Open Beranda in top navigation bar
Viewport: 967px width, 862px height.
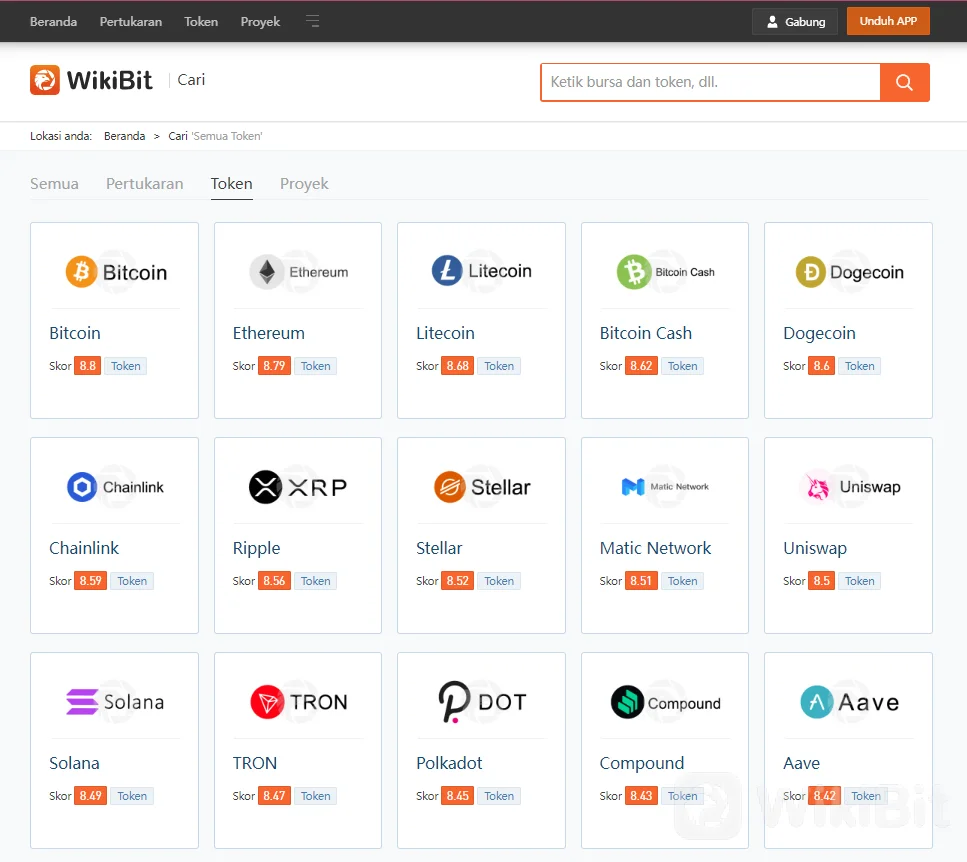coord(53,22)
